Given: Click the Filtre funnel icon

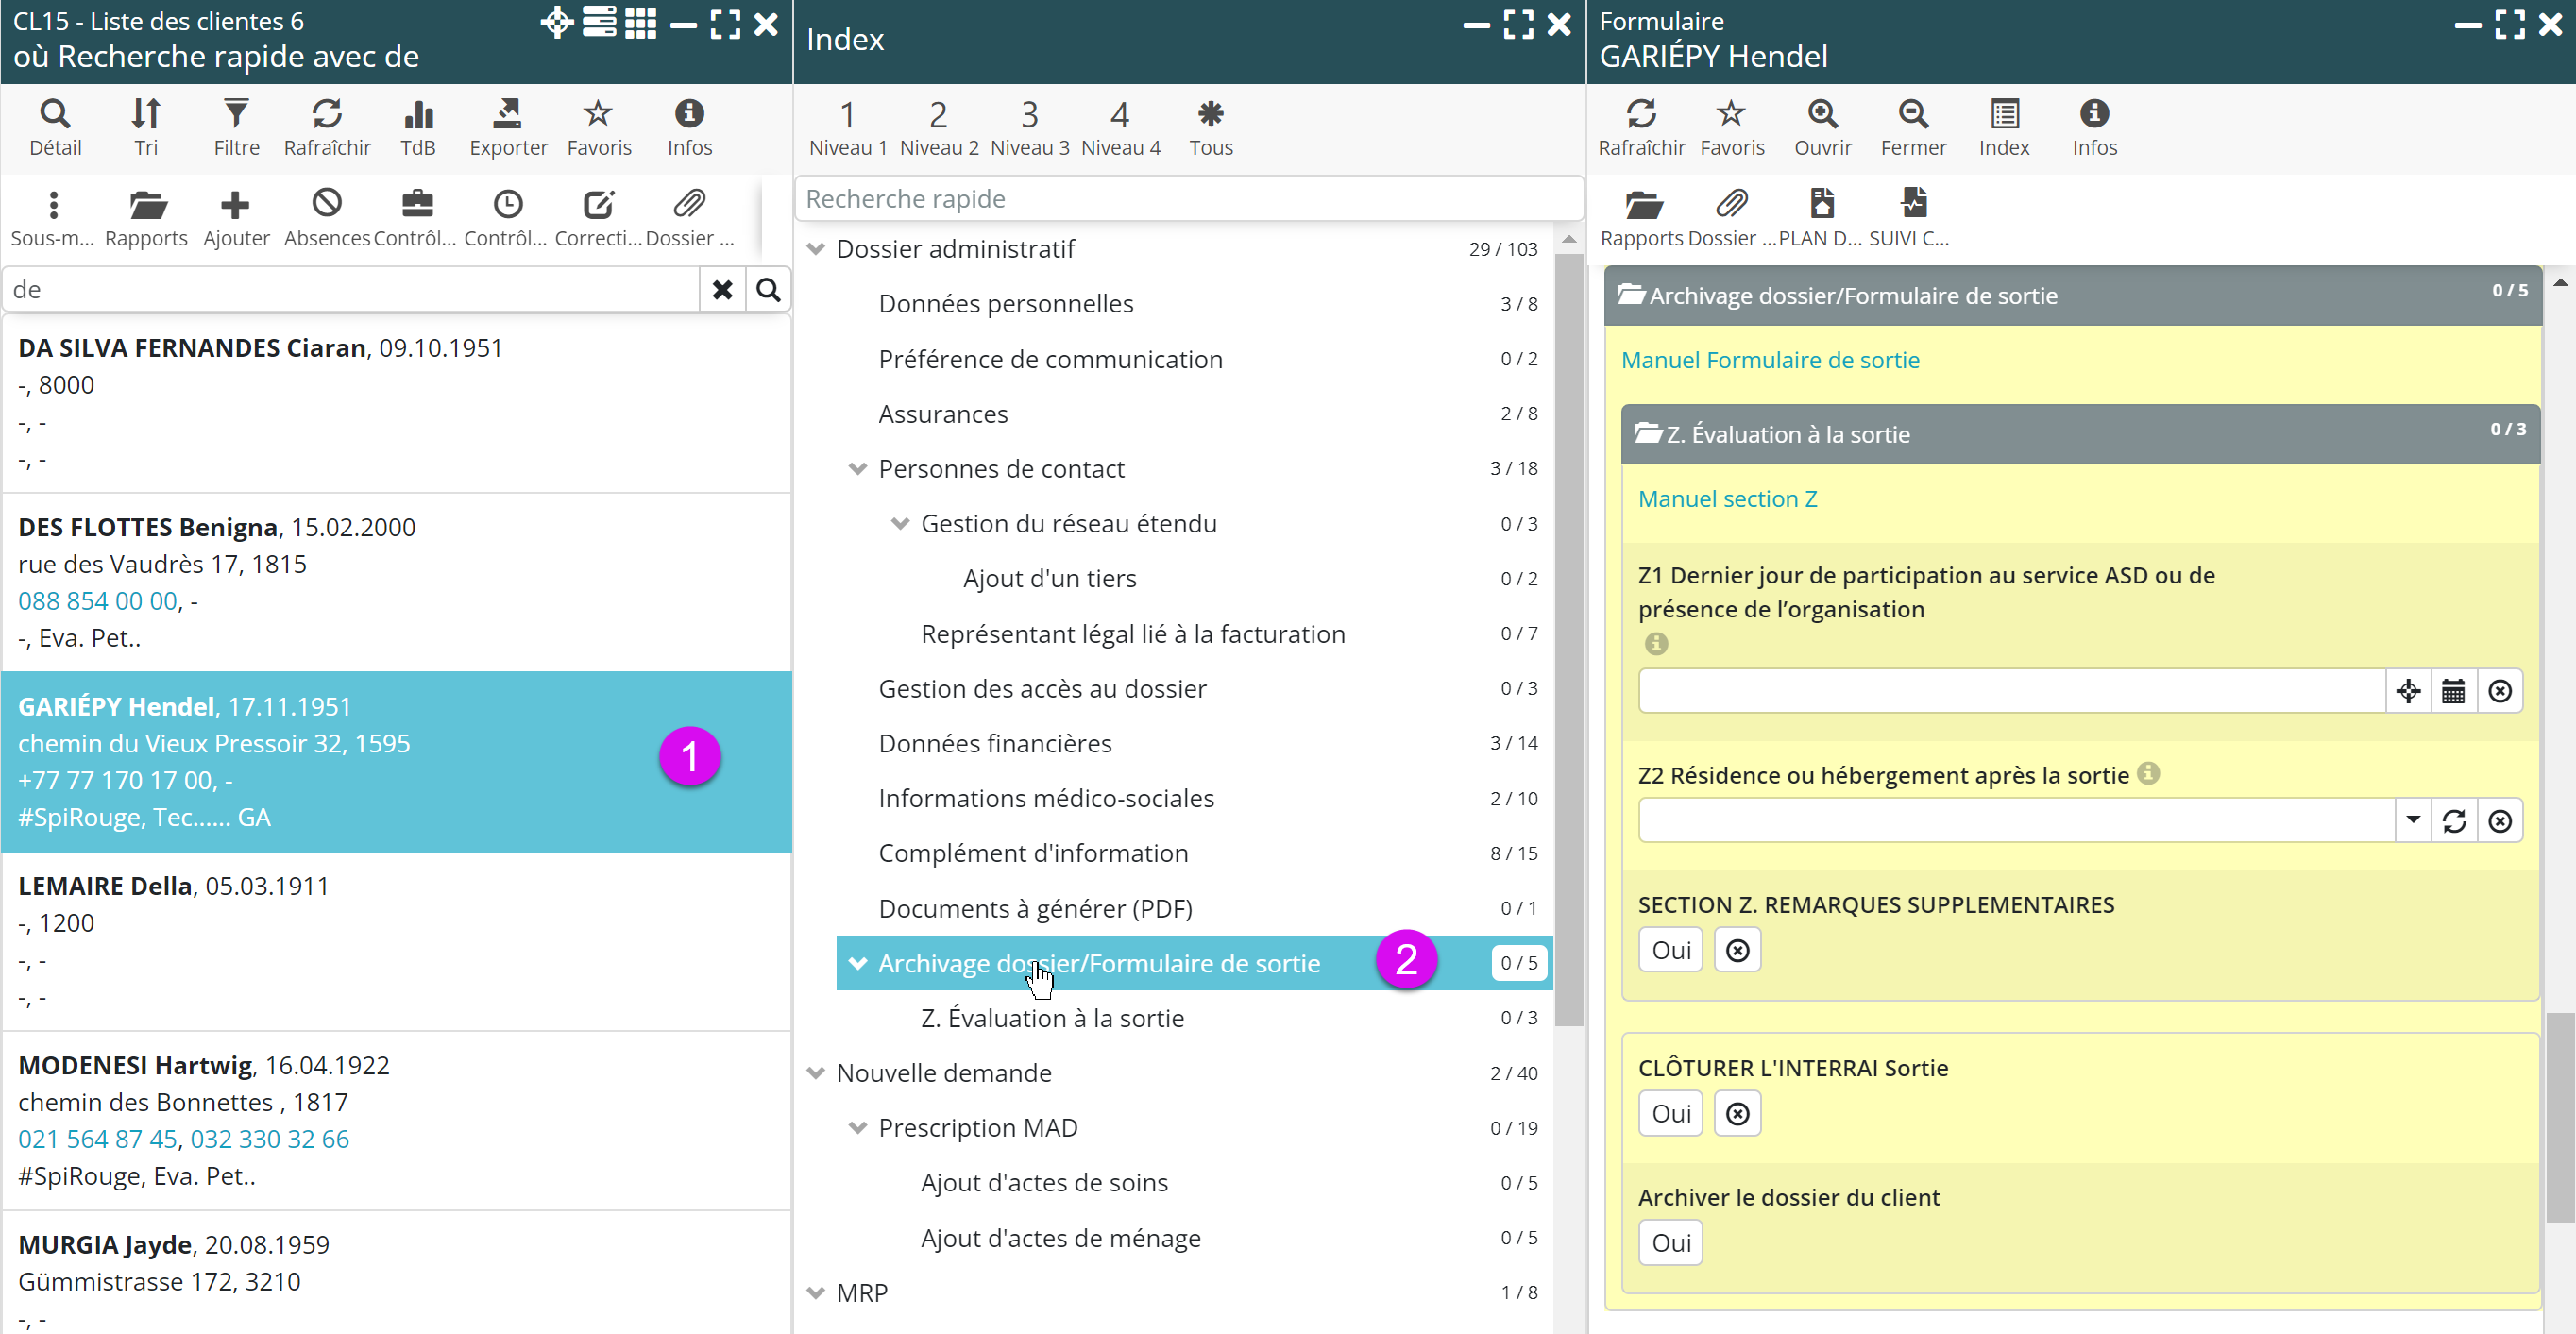Looking at the screenshot, I should coord(236,114).
